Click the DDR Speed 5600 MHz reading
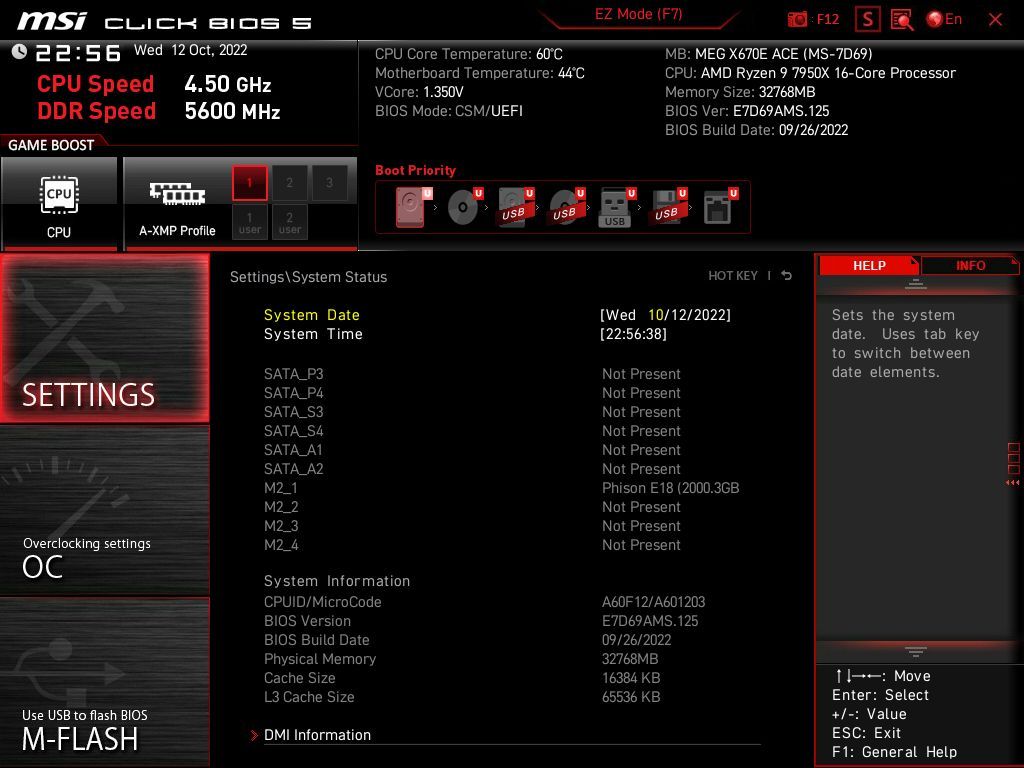 [x=159, y=111]
